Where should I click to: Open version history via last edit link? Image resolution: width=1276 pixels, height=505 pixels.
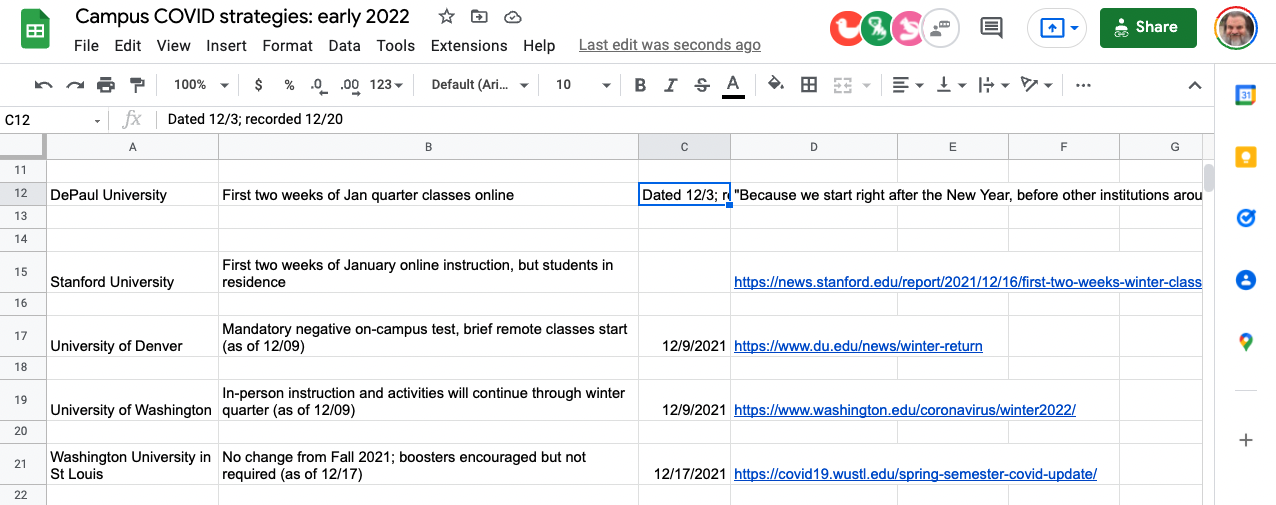(x=669, y=45)
